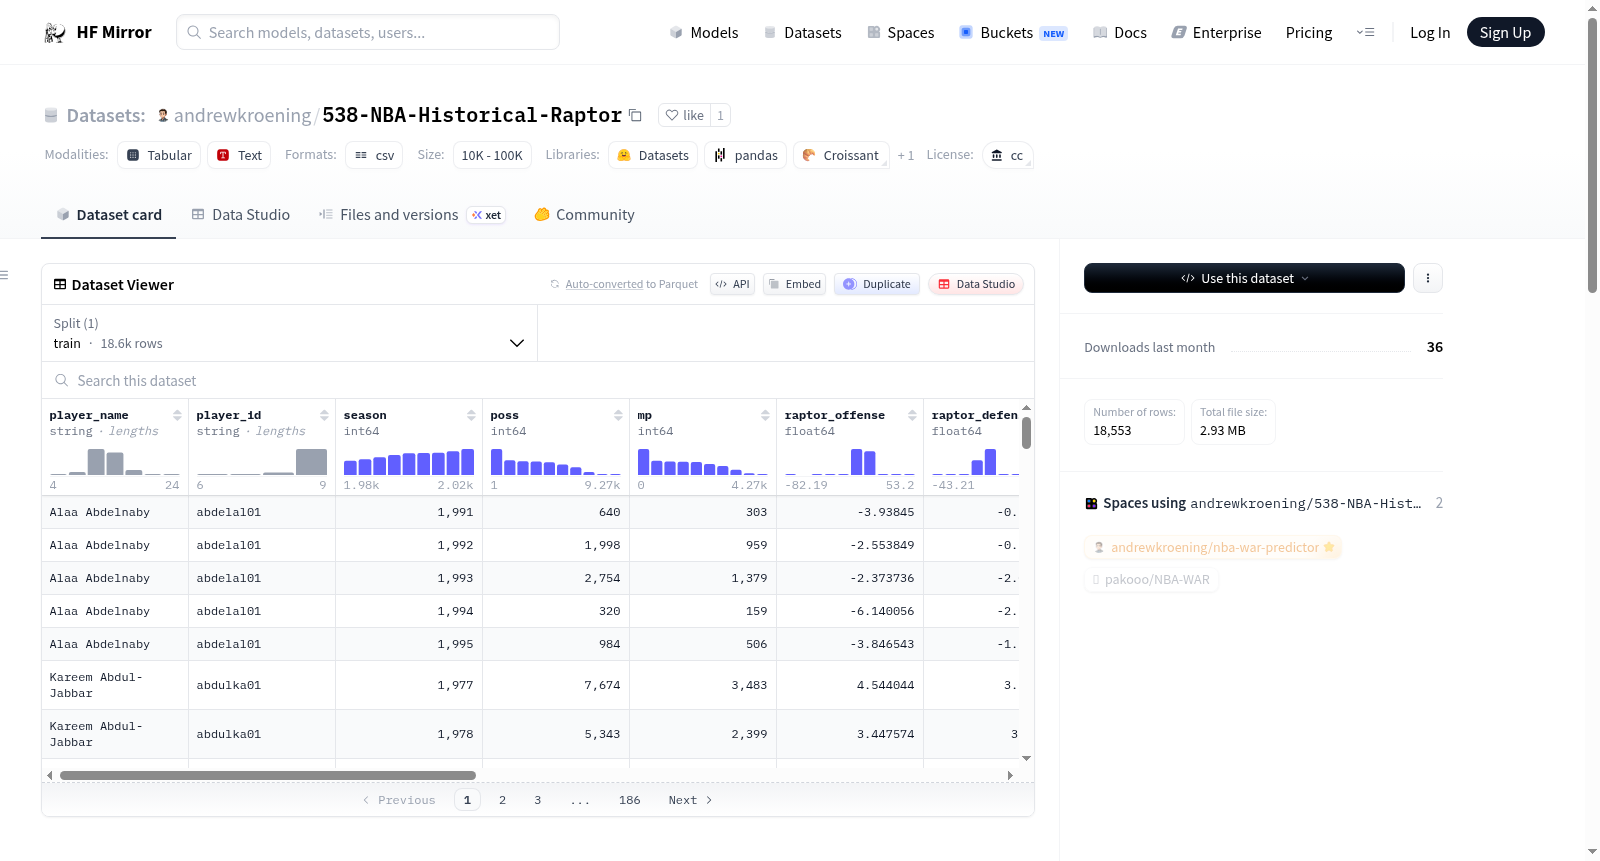Click the andrewkroening author link
Viewport: 1600px width, 861px height.
click(x=242, y=116)
